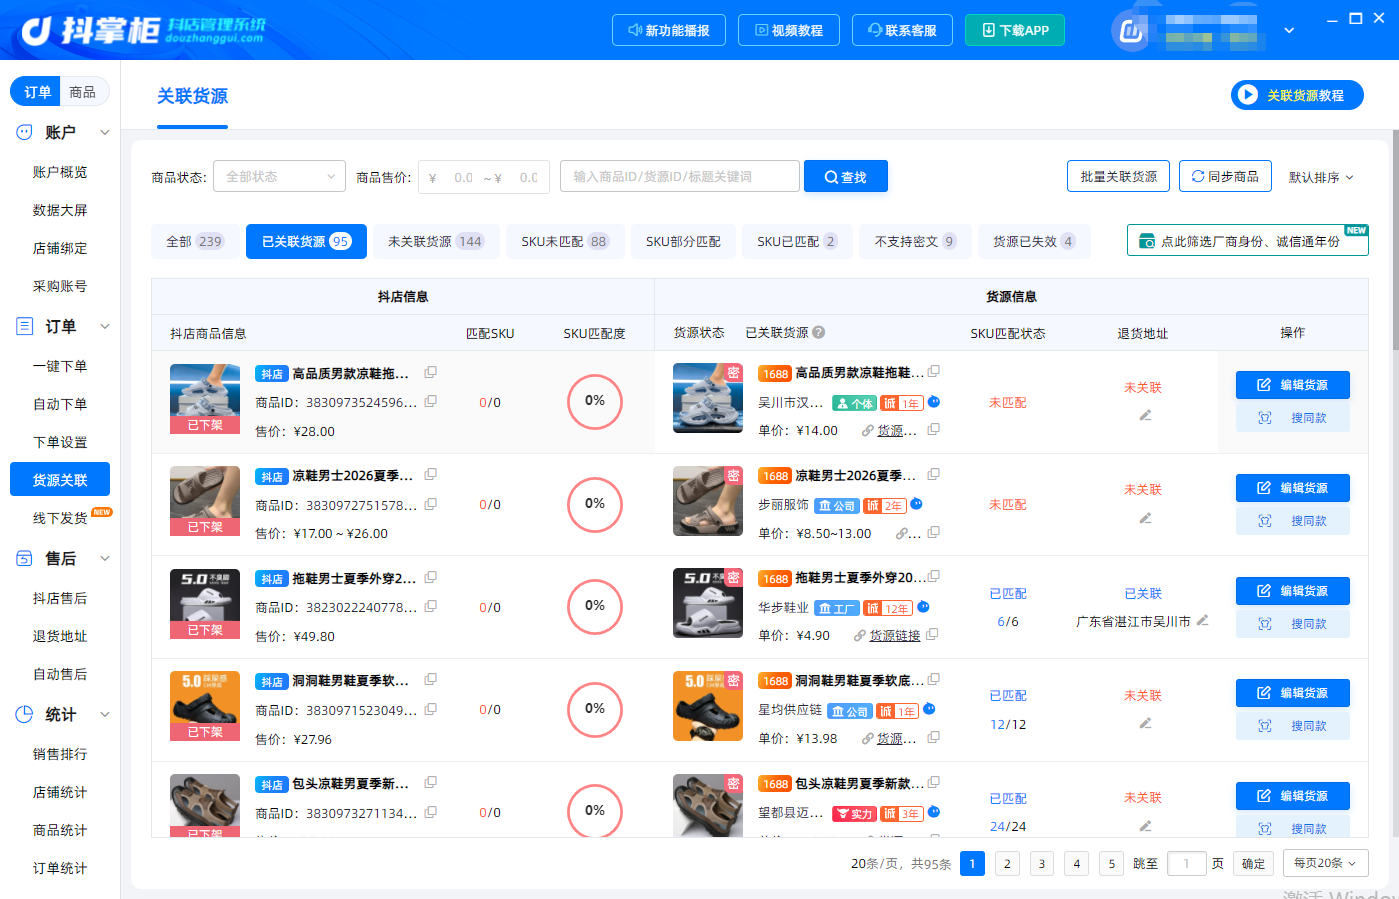Open the 默认排序 sort dropdown
This screenshot has width=1399, height=899.
(x=1320, y=177)
